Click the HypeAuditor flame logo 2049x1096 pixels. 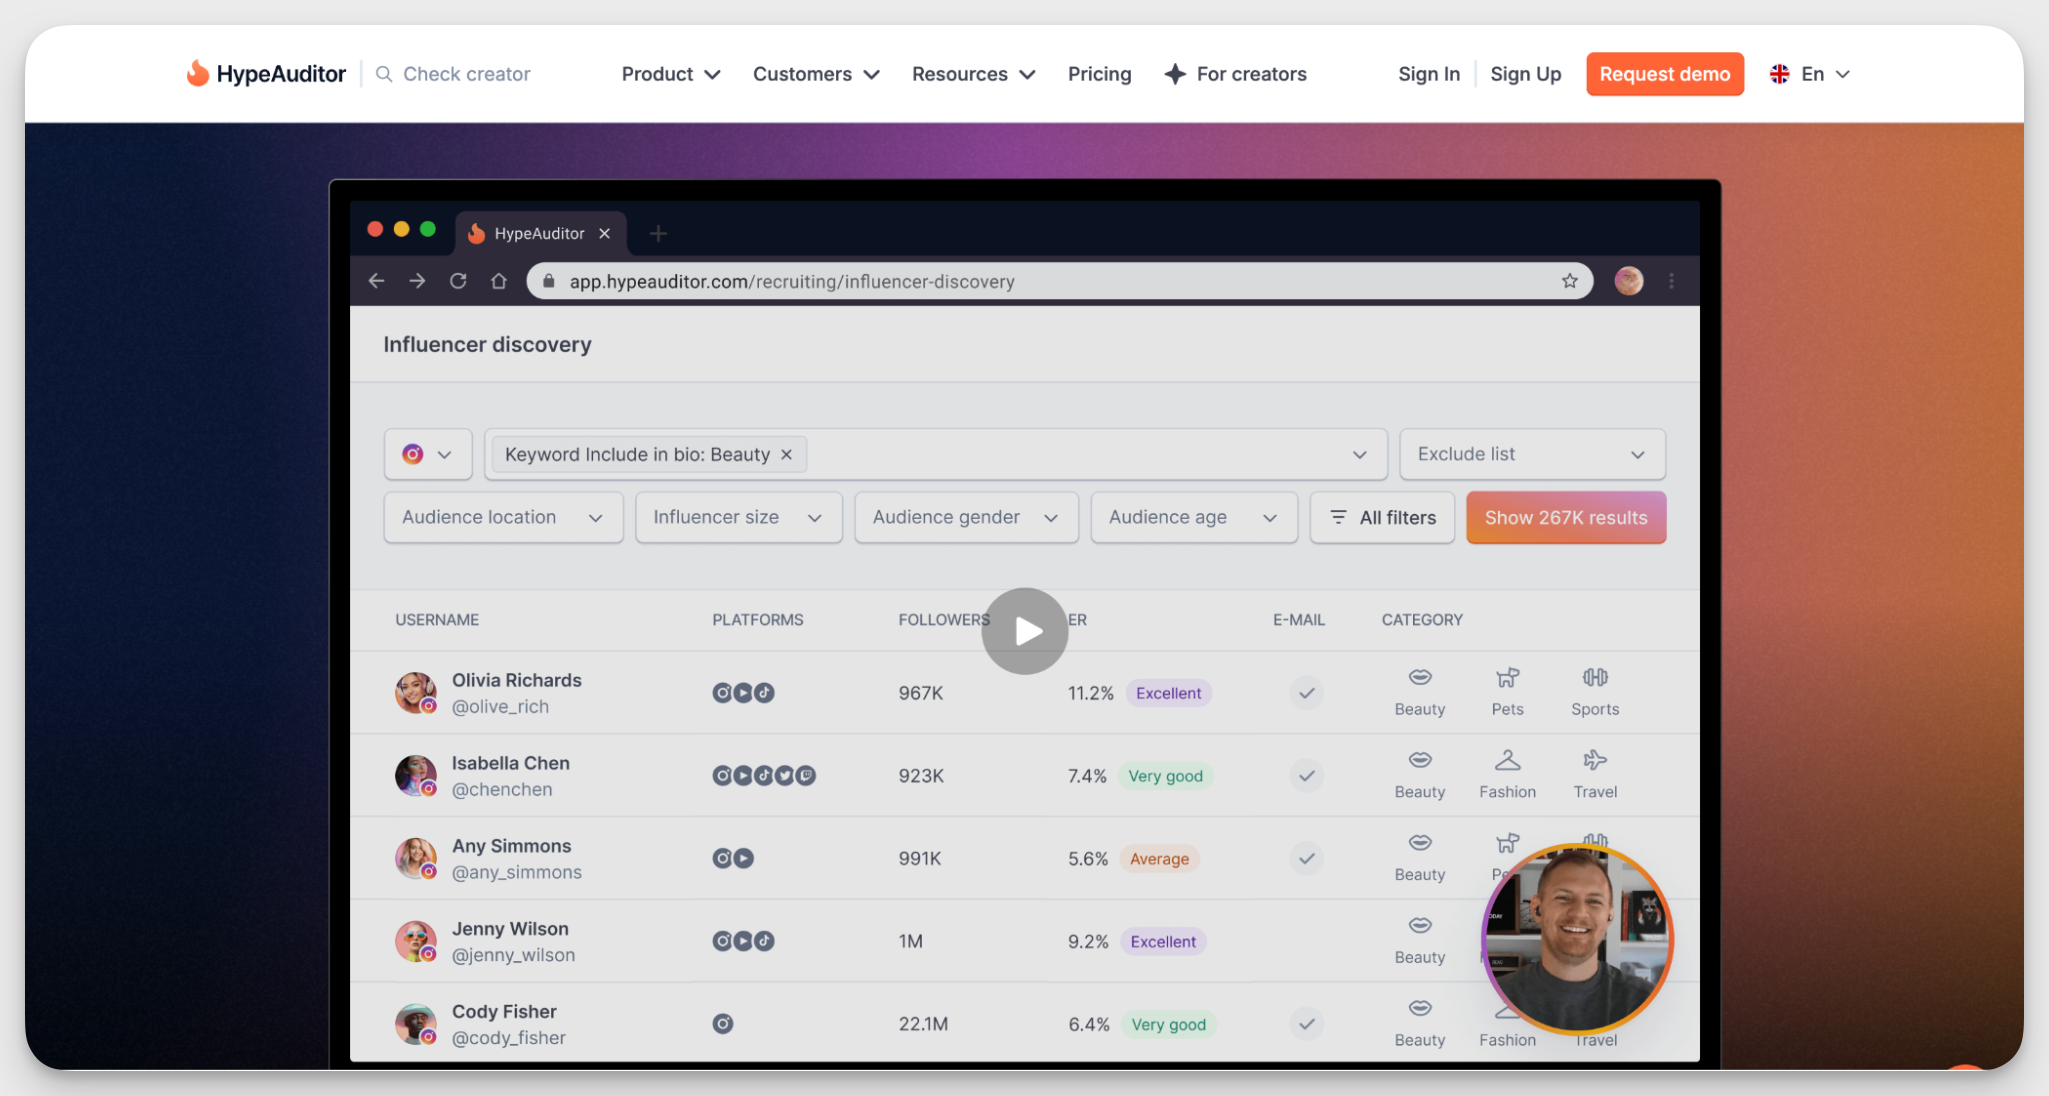click(x=198, y=73)
